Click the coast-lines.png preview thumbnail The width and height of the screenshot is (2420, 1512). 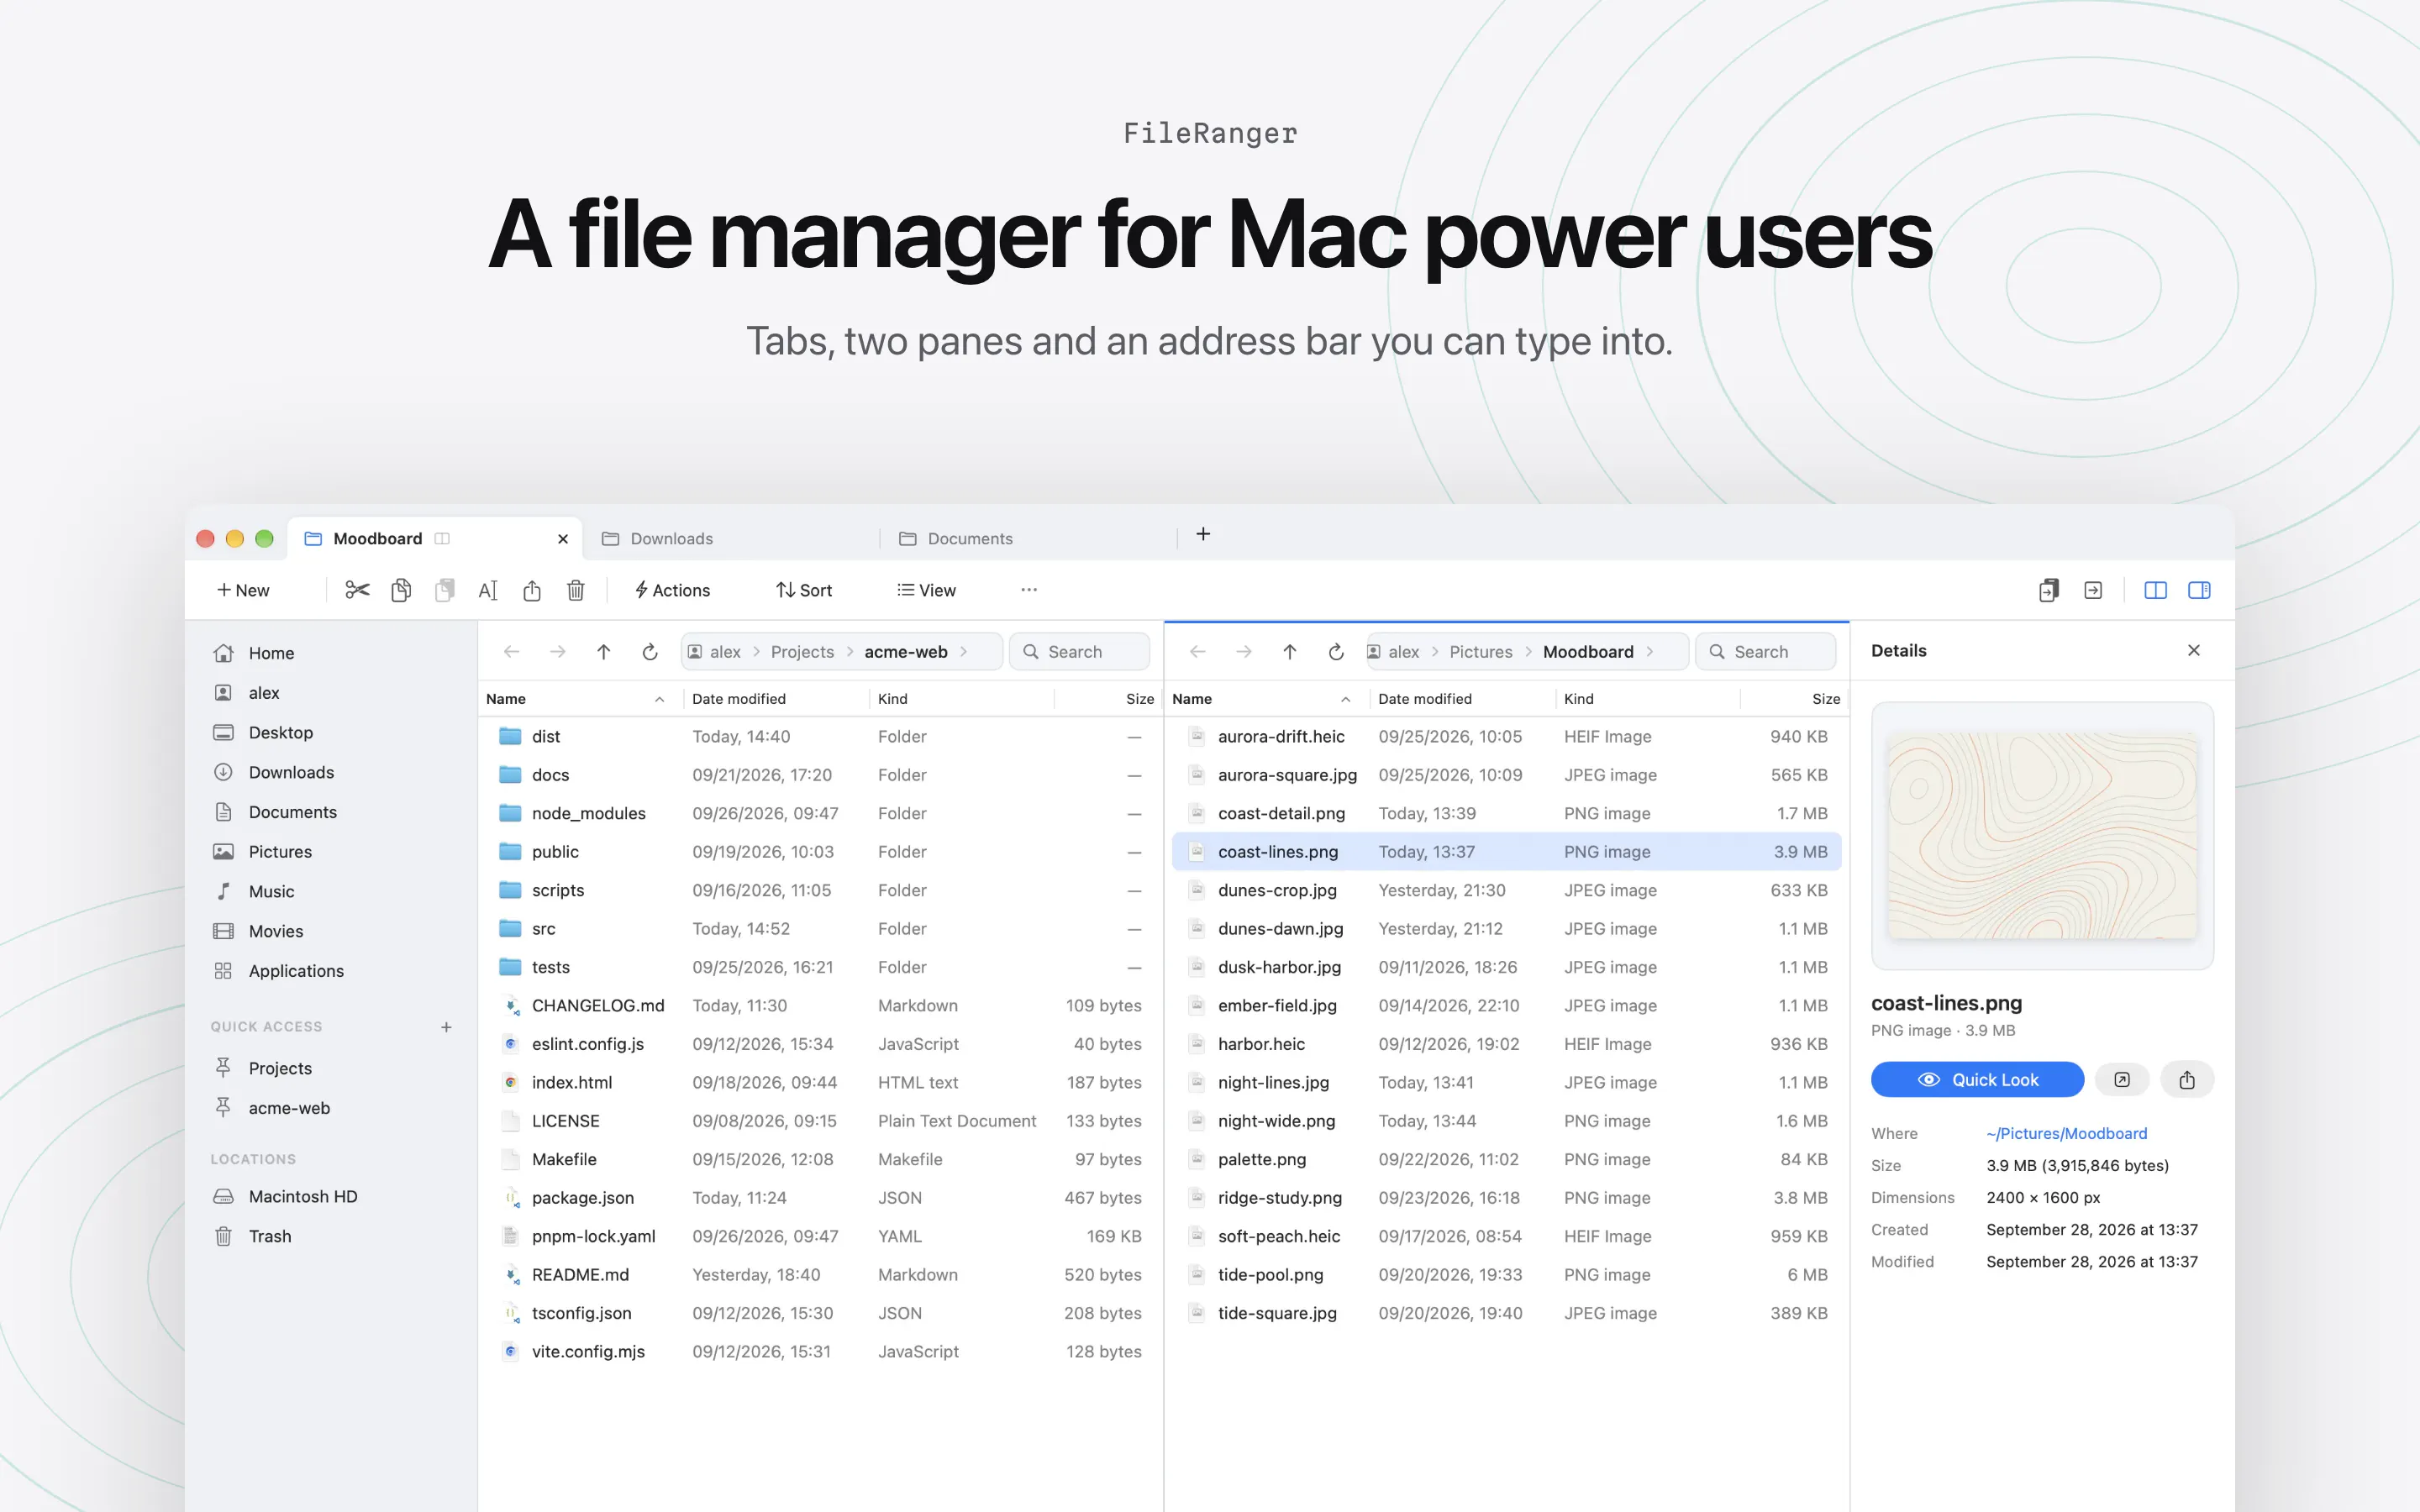coord(2042,836)
